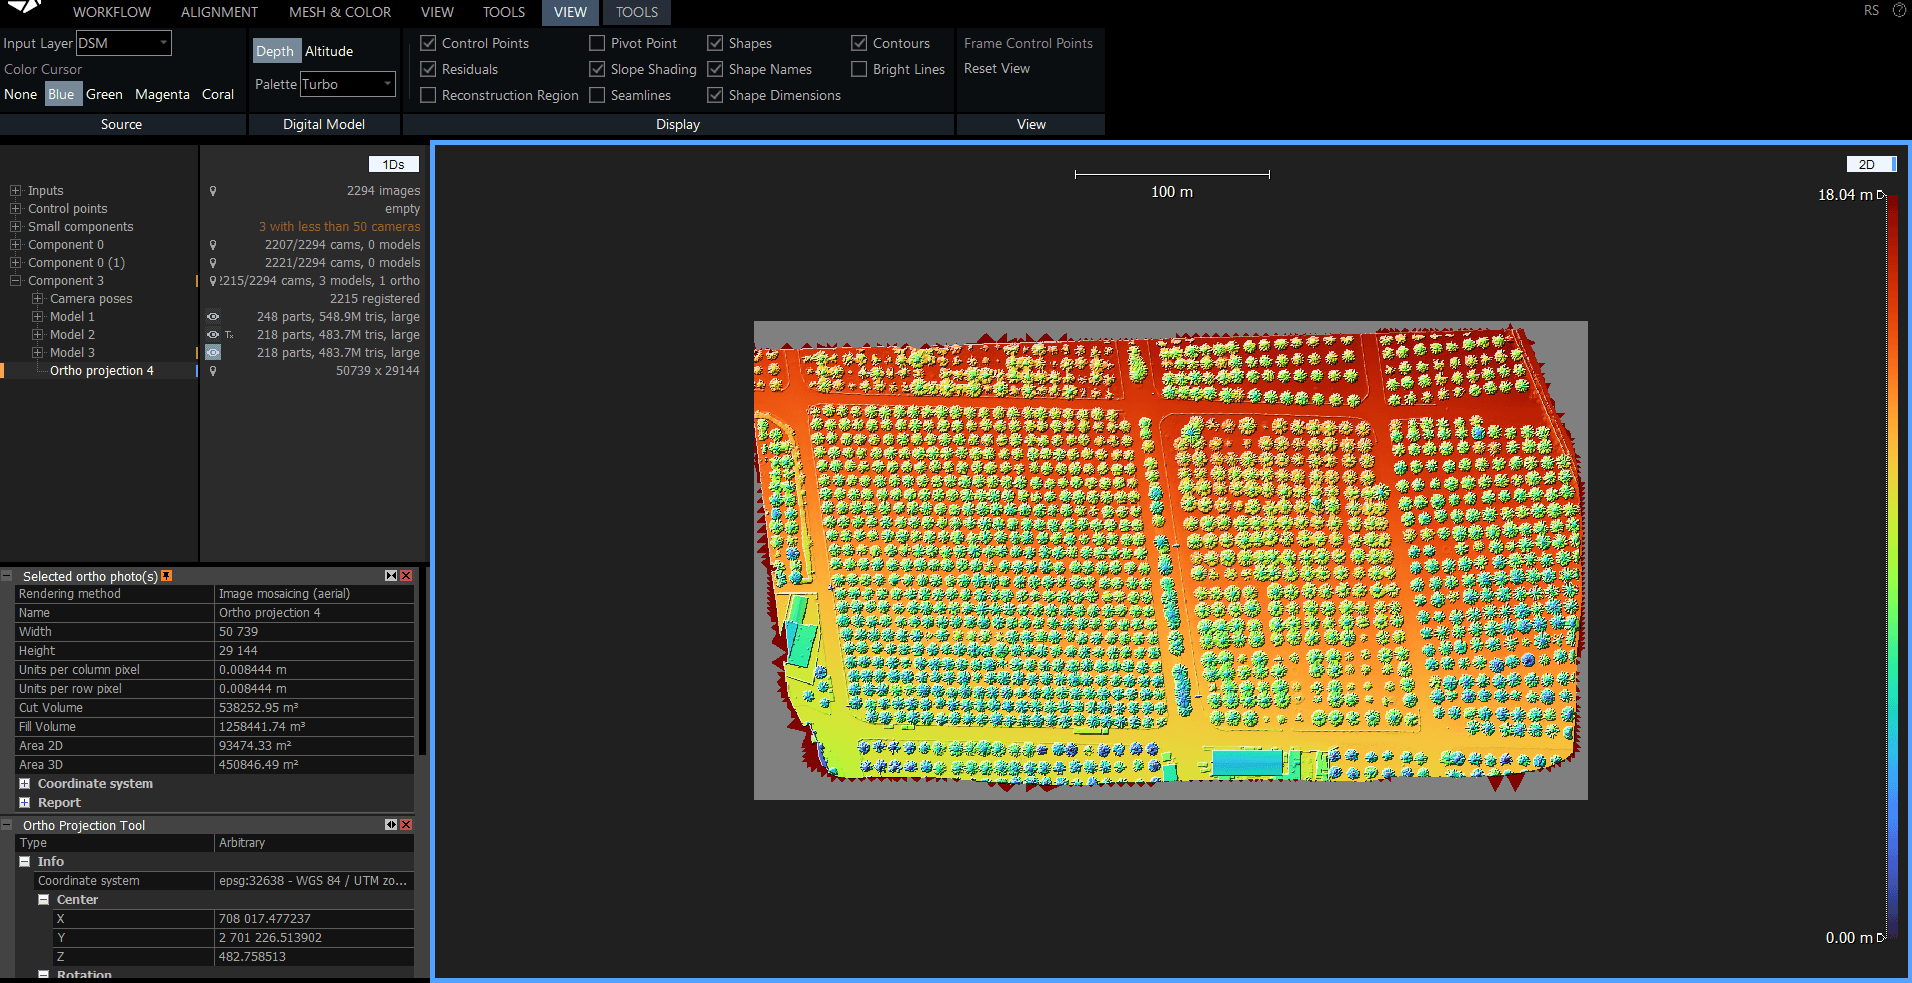Click the marker icon beside Ortho projection 4
This screenshot has width=1912, height=983.
212,371
